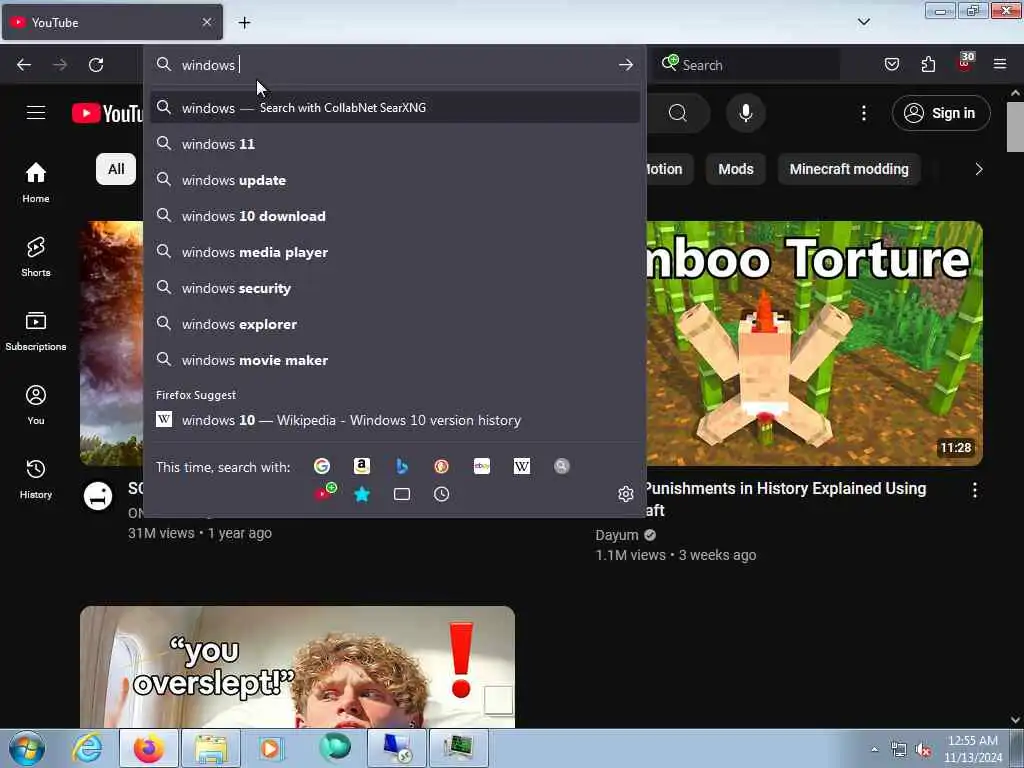1024x768 pixels.
Task: Open Windows Explorer folder in taskbar
Action: tap(210, 748)
